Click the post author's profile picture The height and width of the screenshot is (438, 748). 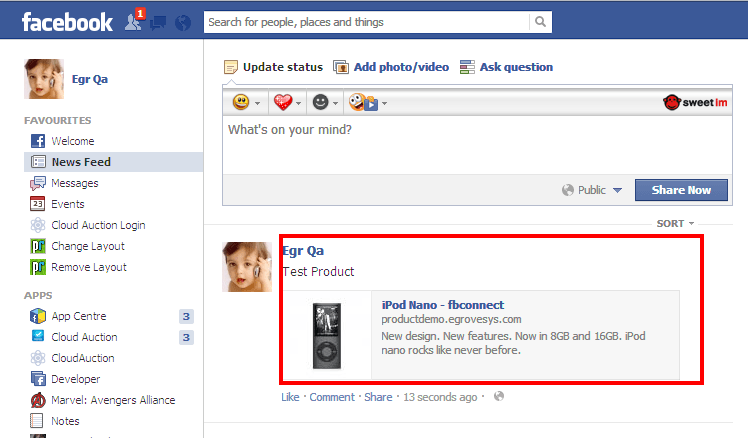coord(247,267)
